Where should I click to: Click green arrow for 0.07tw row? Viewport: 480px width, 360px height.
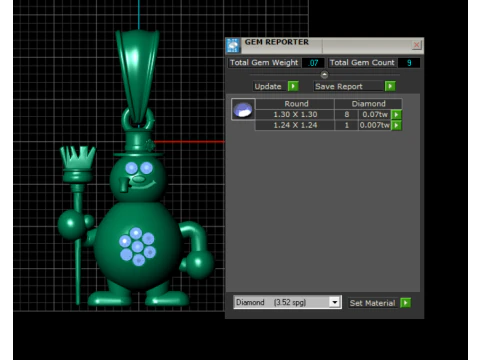(x=396, y=115)
